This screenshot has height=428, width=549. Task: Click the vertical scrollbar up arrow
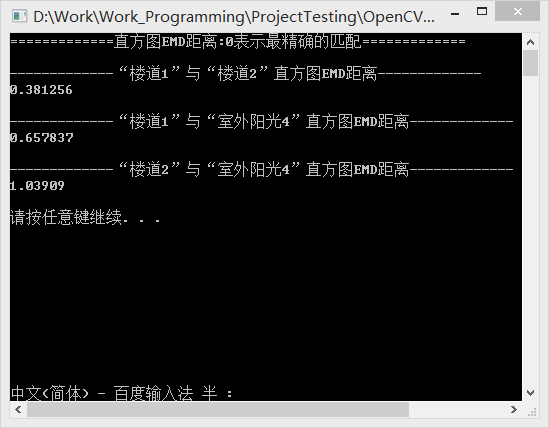click(x=530, y=42)
